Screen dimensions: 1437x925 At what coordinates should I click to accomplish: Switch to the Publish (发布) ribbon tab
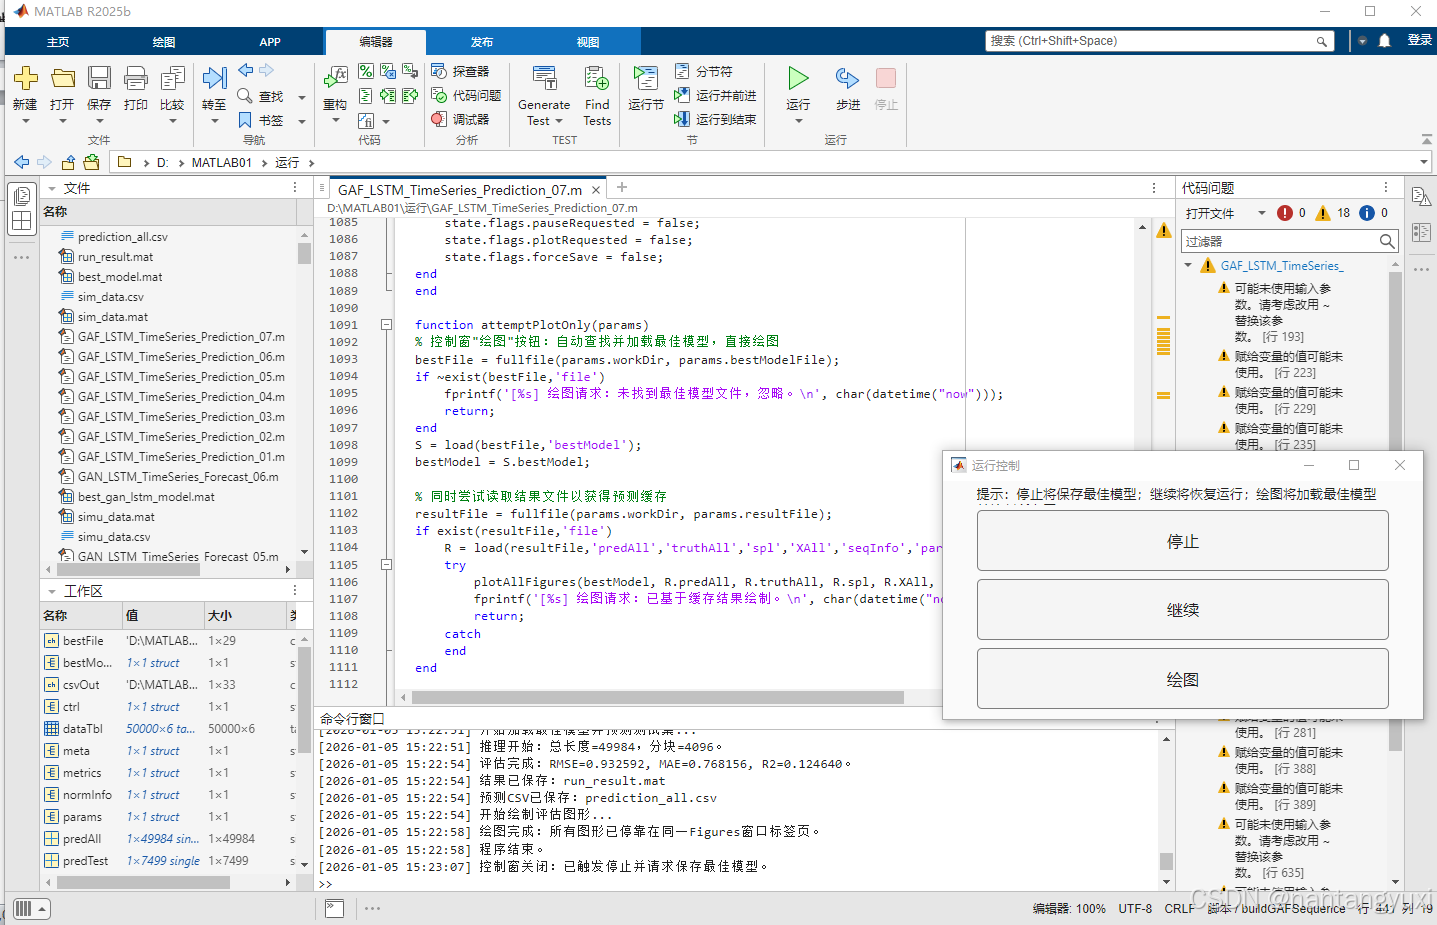tap(482, 42)
